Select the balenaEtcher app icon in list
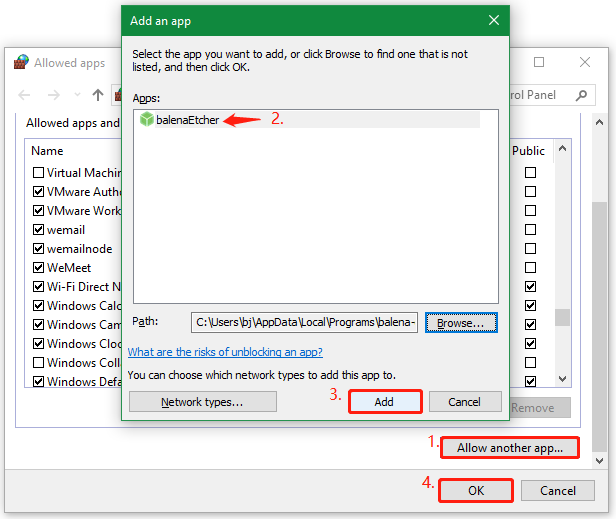This screenshot has width=616, height=519. pyautogui.click(x=146, y=120)
